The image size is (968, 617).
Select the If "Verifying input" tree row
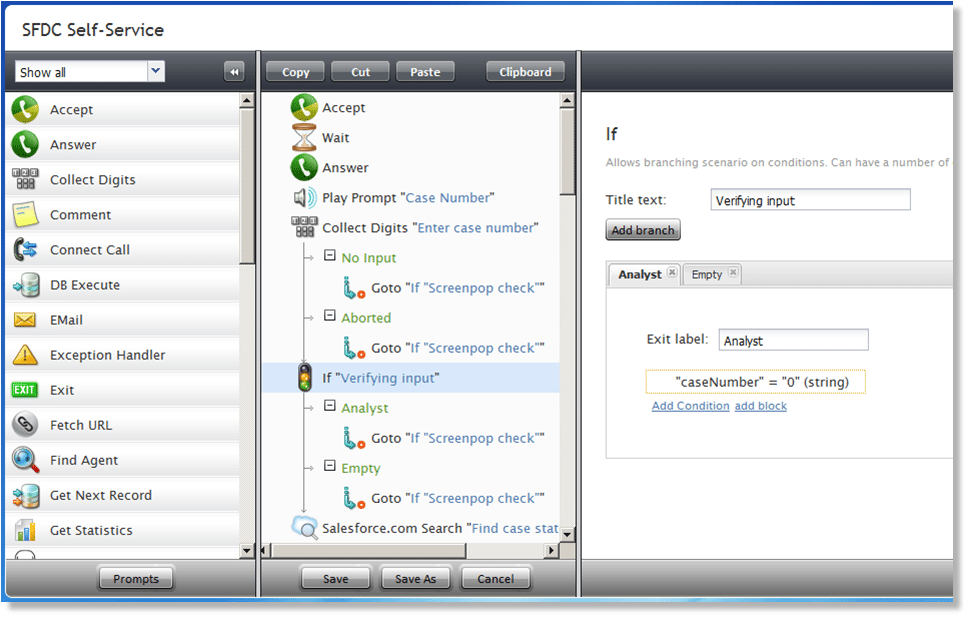click(411, 378)
